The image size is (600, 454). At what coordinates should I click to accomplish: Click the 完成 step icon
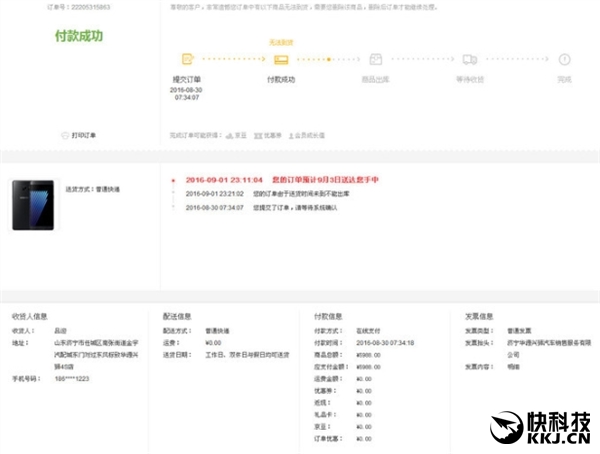(564, 59)
